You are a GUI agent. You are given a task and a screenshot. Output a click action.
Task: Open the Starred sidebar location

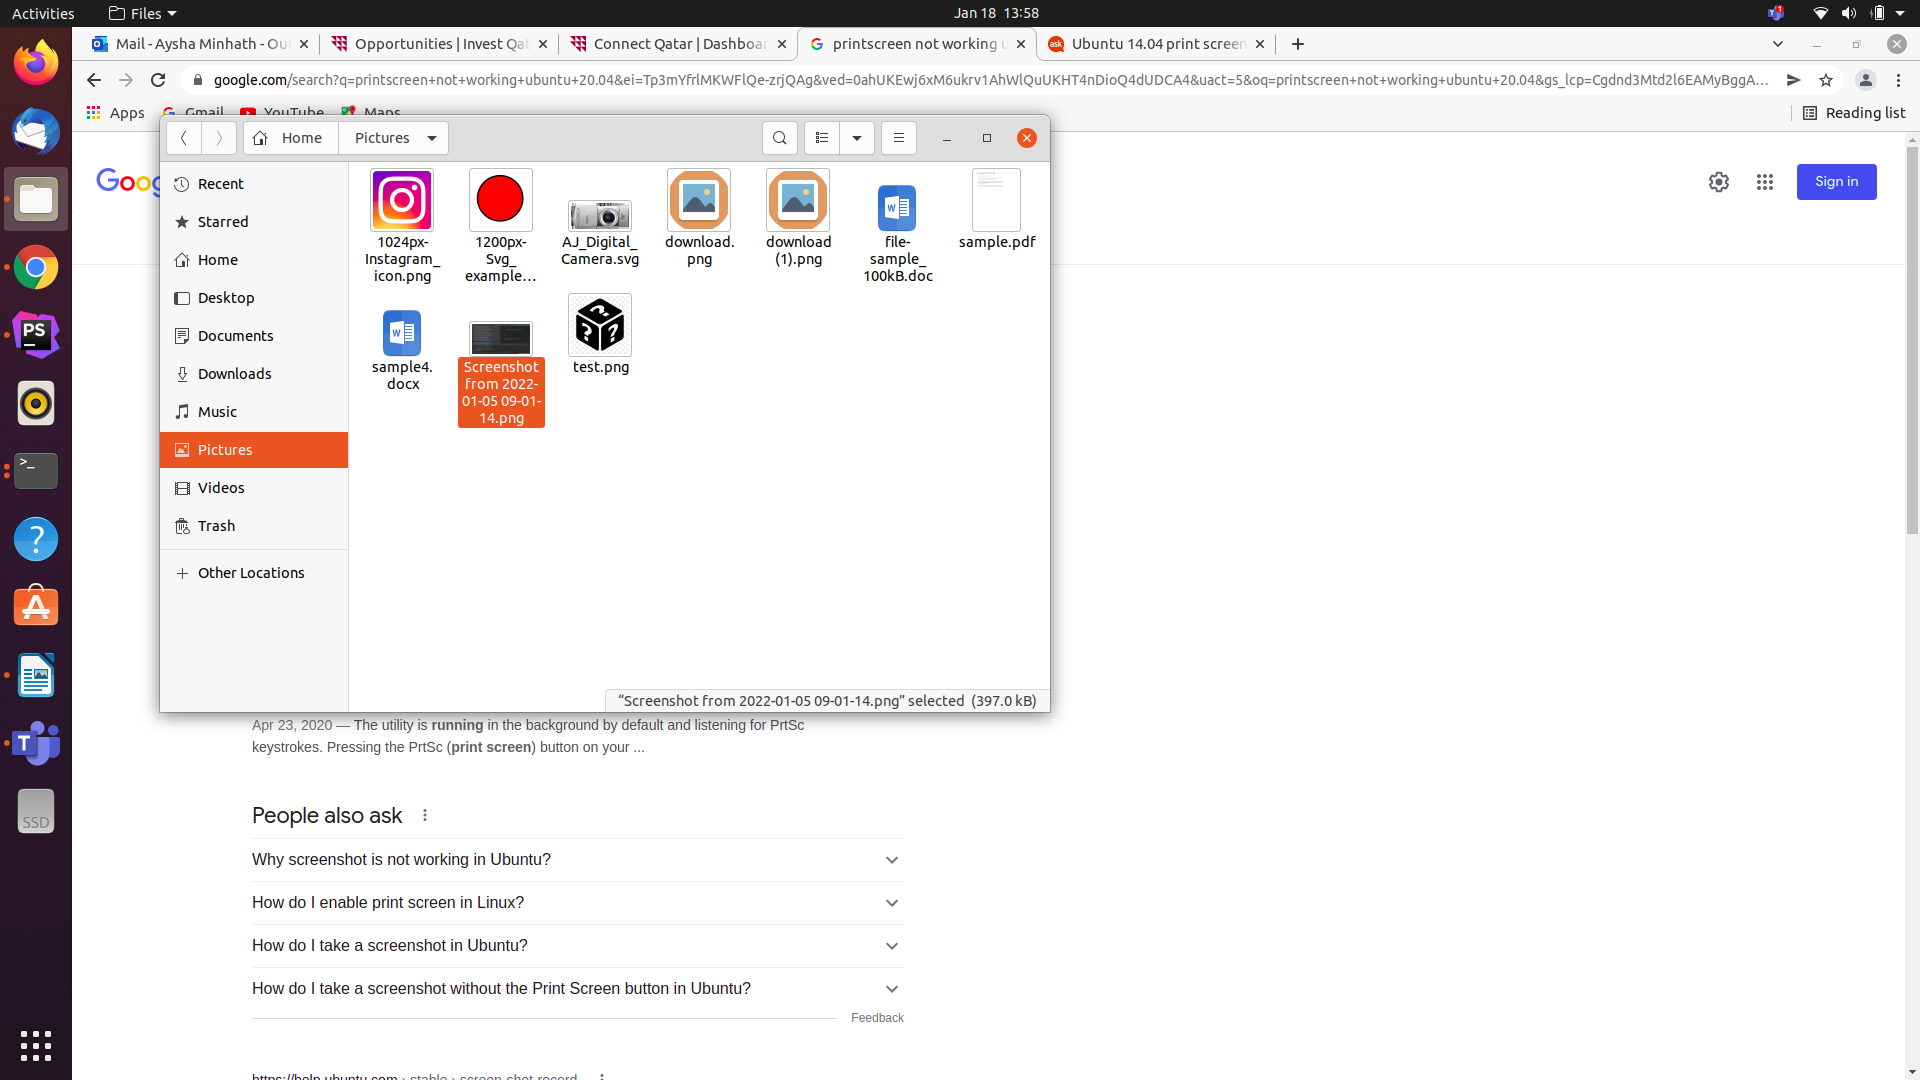(223, 222)
